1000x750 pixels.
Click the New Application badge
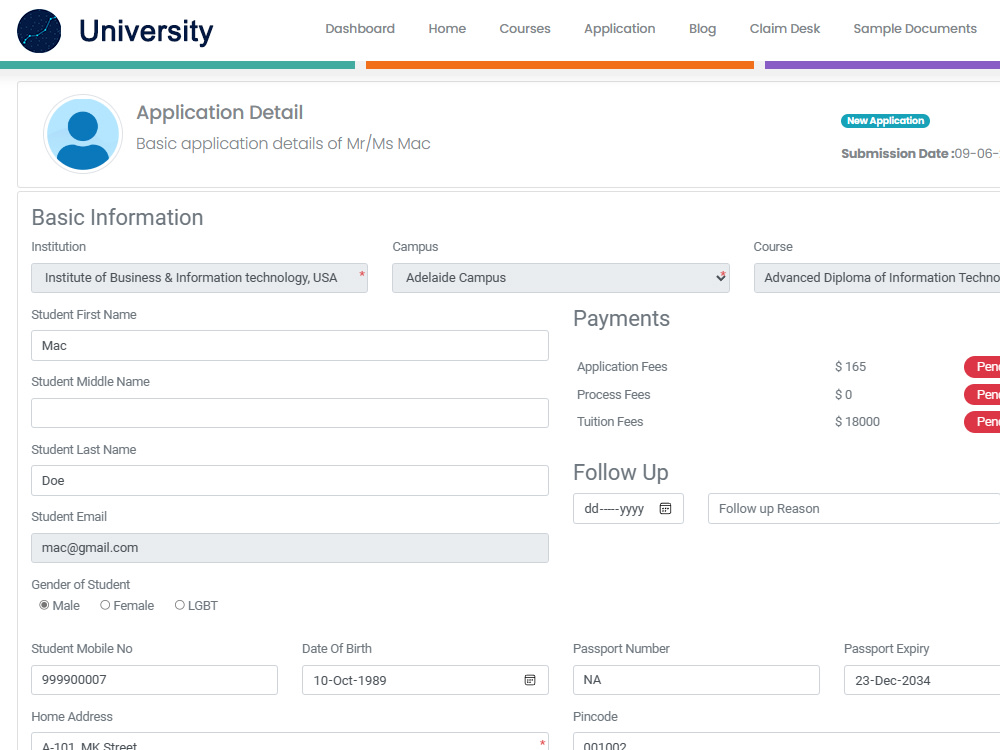tap(885, 120)
